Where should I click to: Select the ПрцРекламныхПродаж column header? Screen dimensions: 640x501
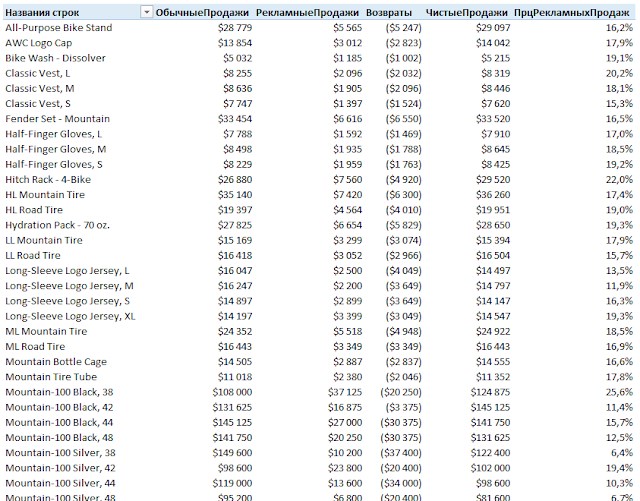571,13
